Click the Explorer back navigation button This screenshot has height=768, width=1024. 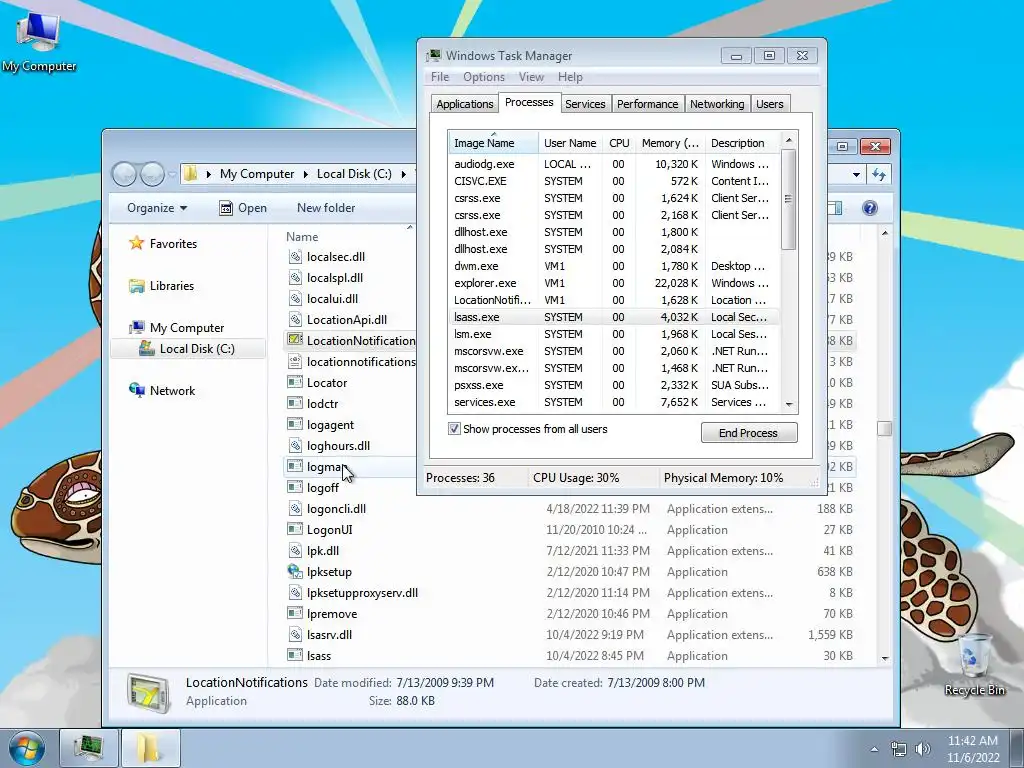pyautogui.click(x=124, y=174)
